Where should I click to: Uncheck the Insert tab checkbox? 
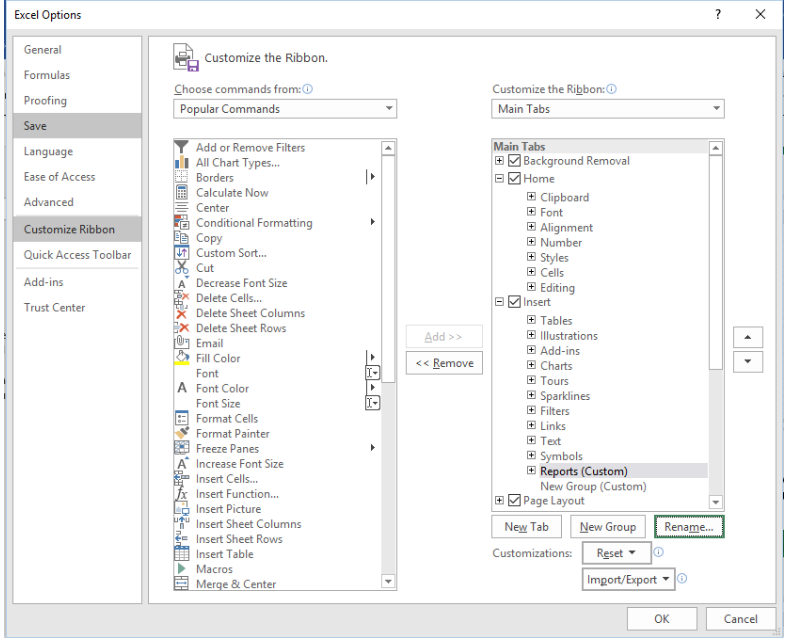pyautogui.click(x=514, y=302)
